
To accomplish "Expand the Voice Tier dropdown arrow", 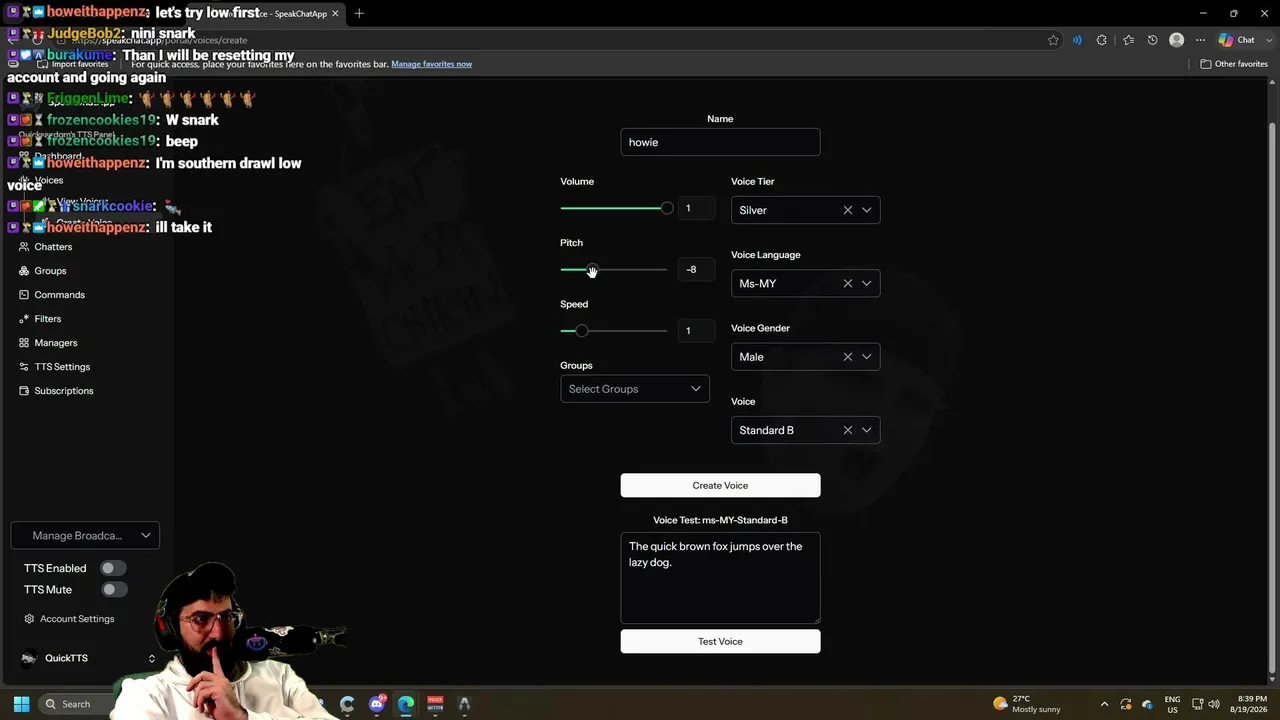I will point(866,210).
